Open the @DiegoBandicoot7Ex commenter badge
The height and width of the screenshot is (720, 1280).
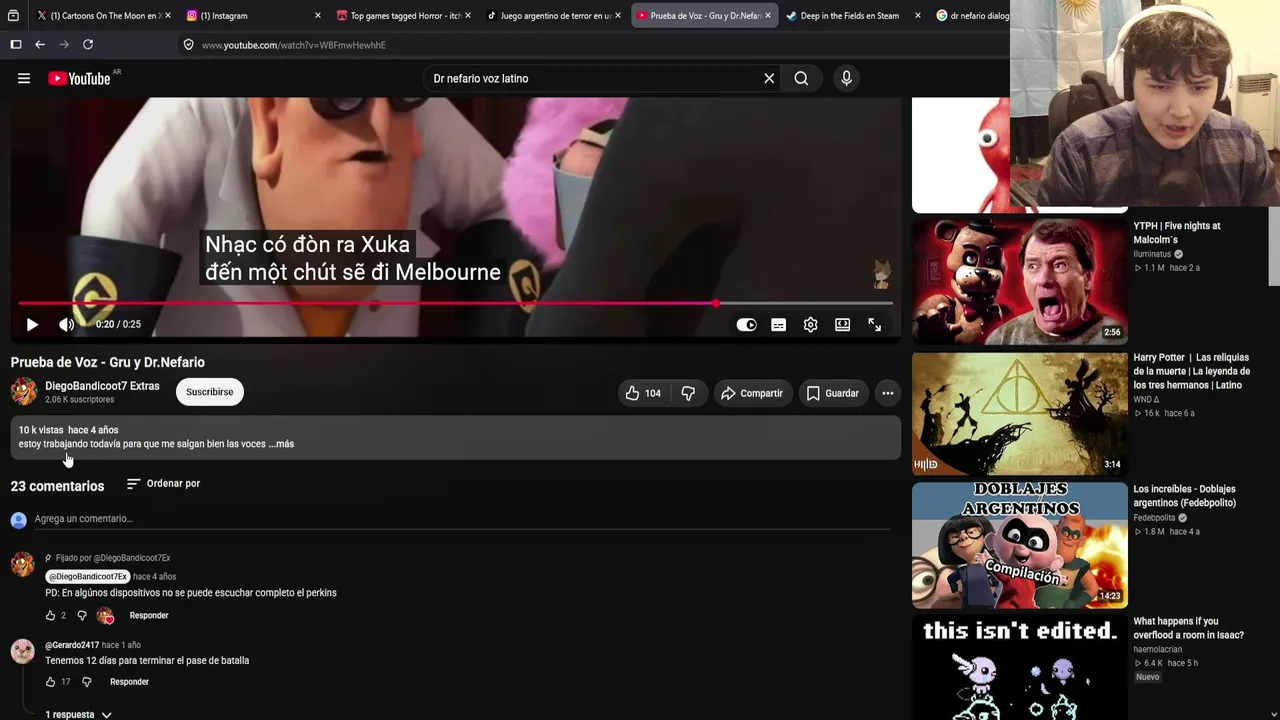88,577
